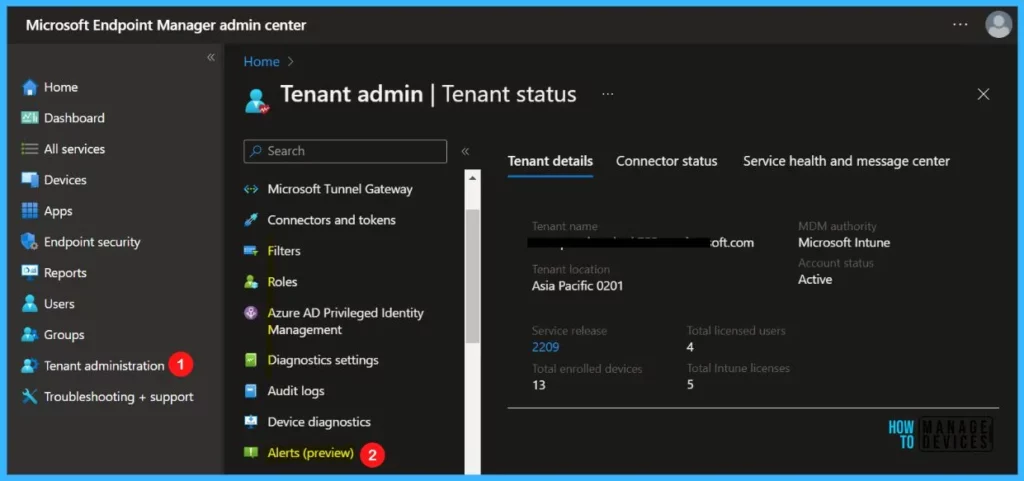Open Users in the sidebar

click(x=59, y=304)
